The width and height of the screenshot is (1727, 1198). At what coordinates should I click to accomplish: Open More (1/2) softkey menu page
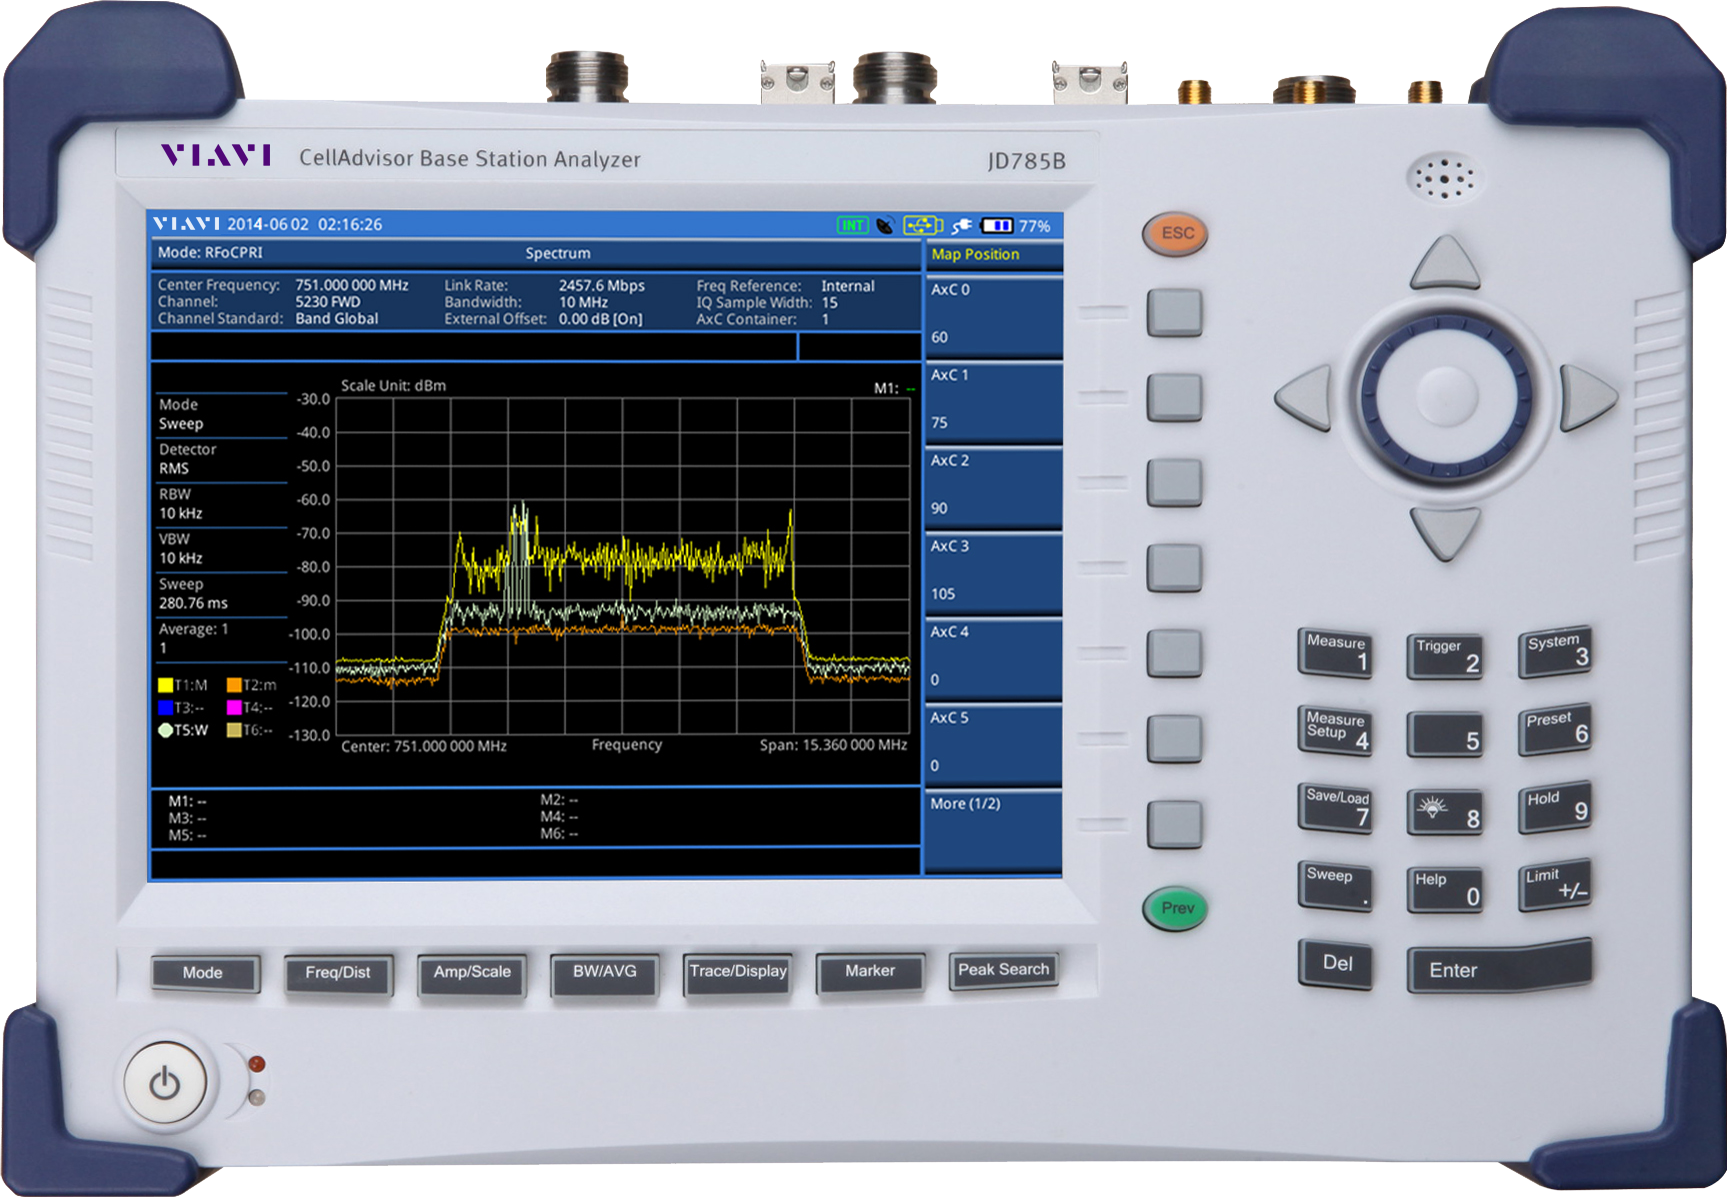[992, 830]
